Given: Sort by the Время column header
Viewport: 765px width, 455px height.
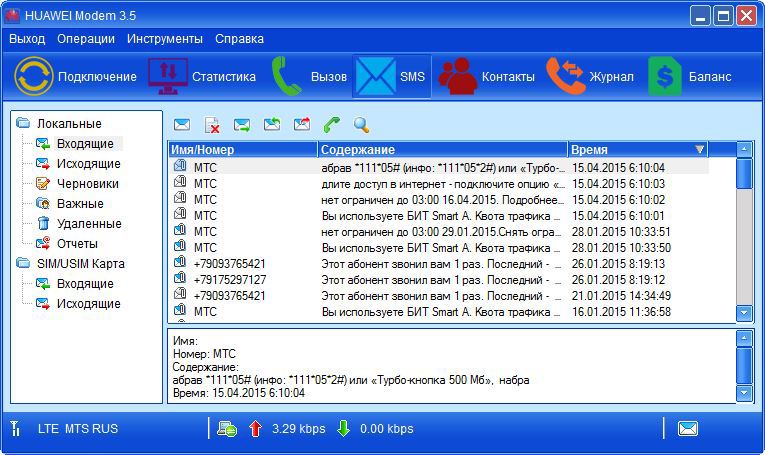Looking at the screenshot, I should click(638, 149).
